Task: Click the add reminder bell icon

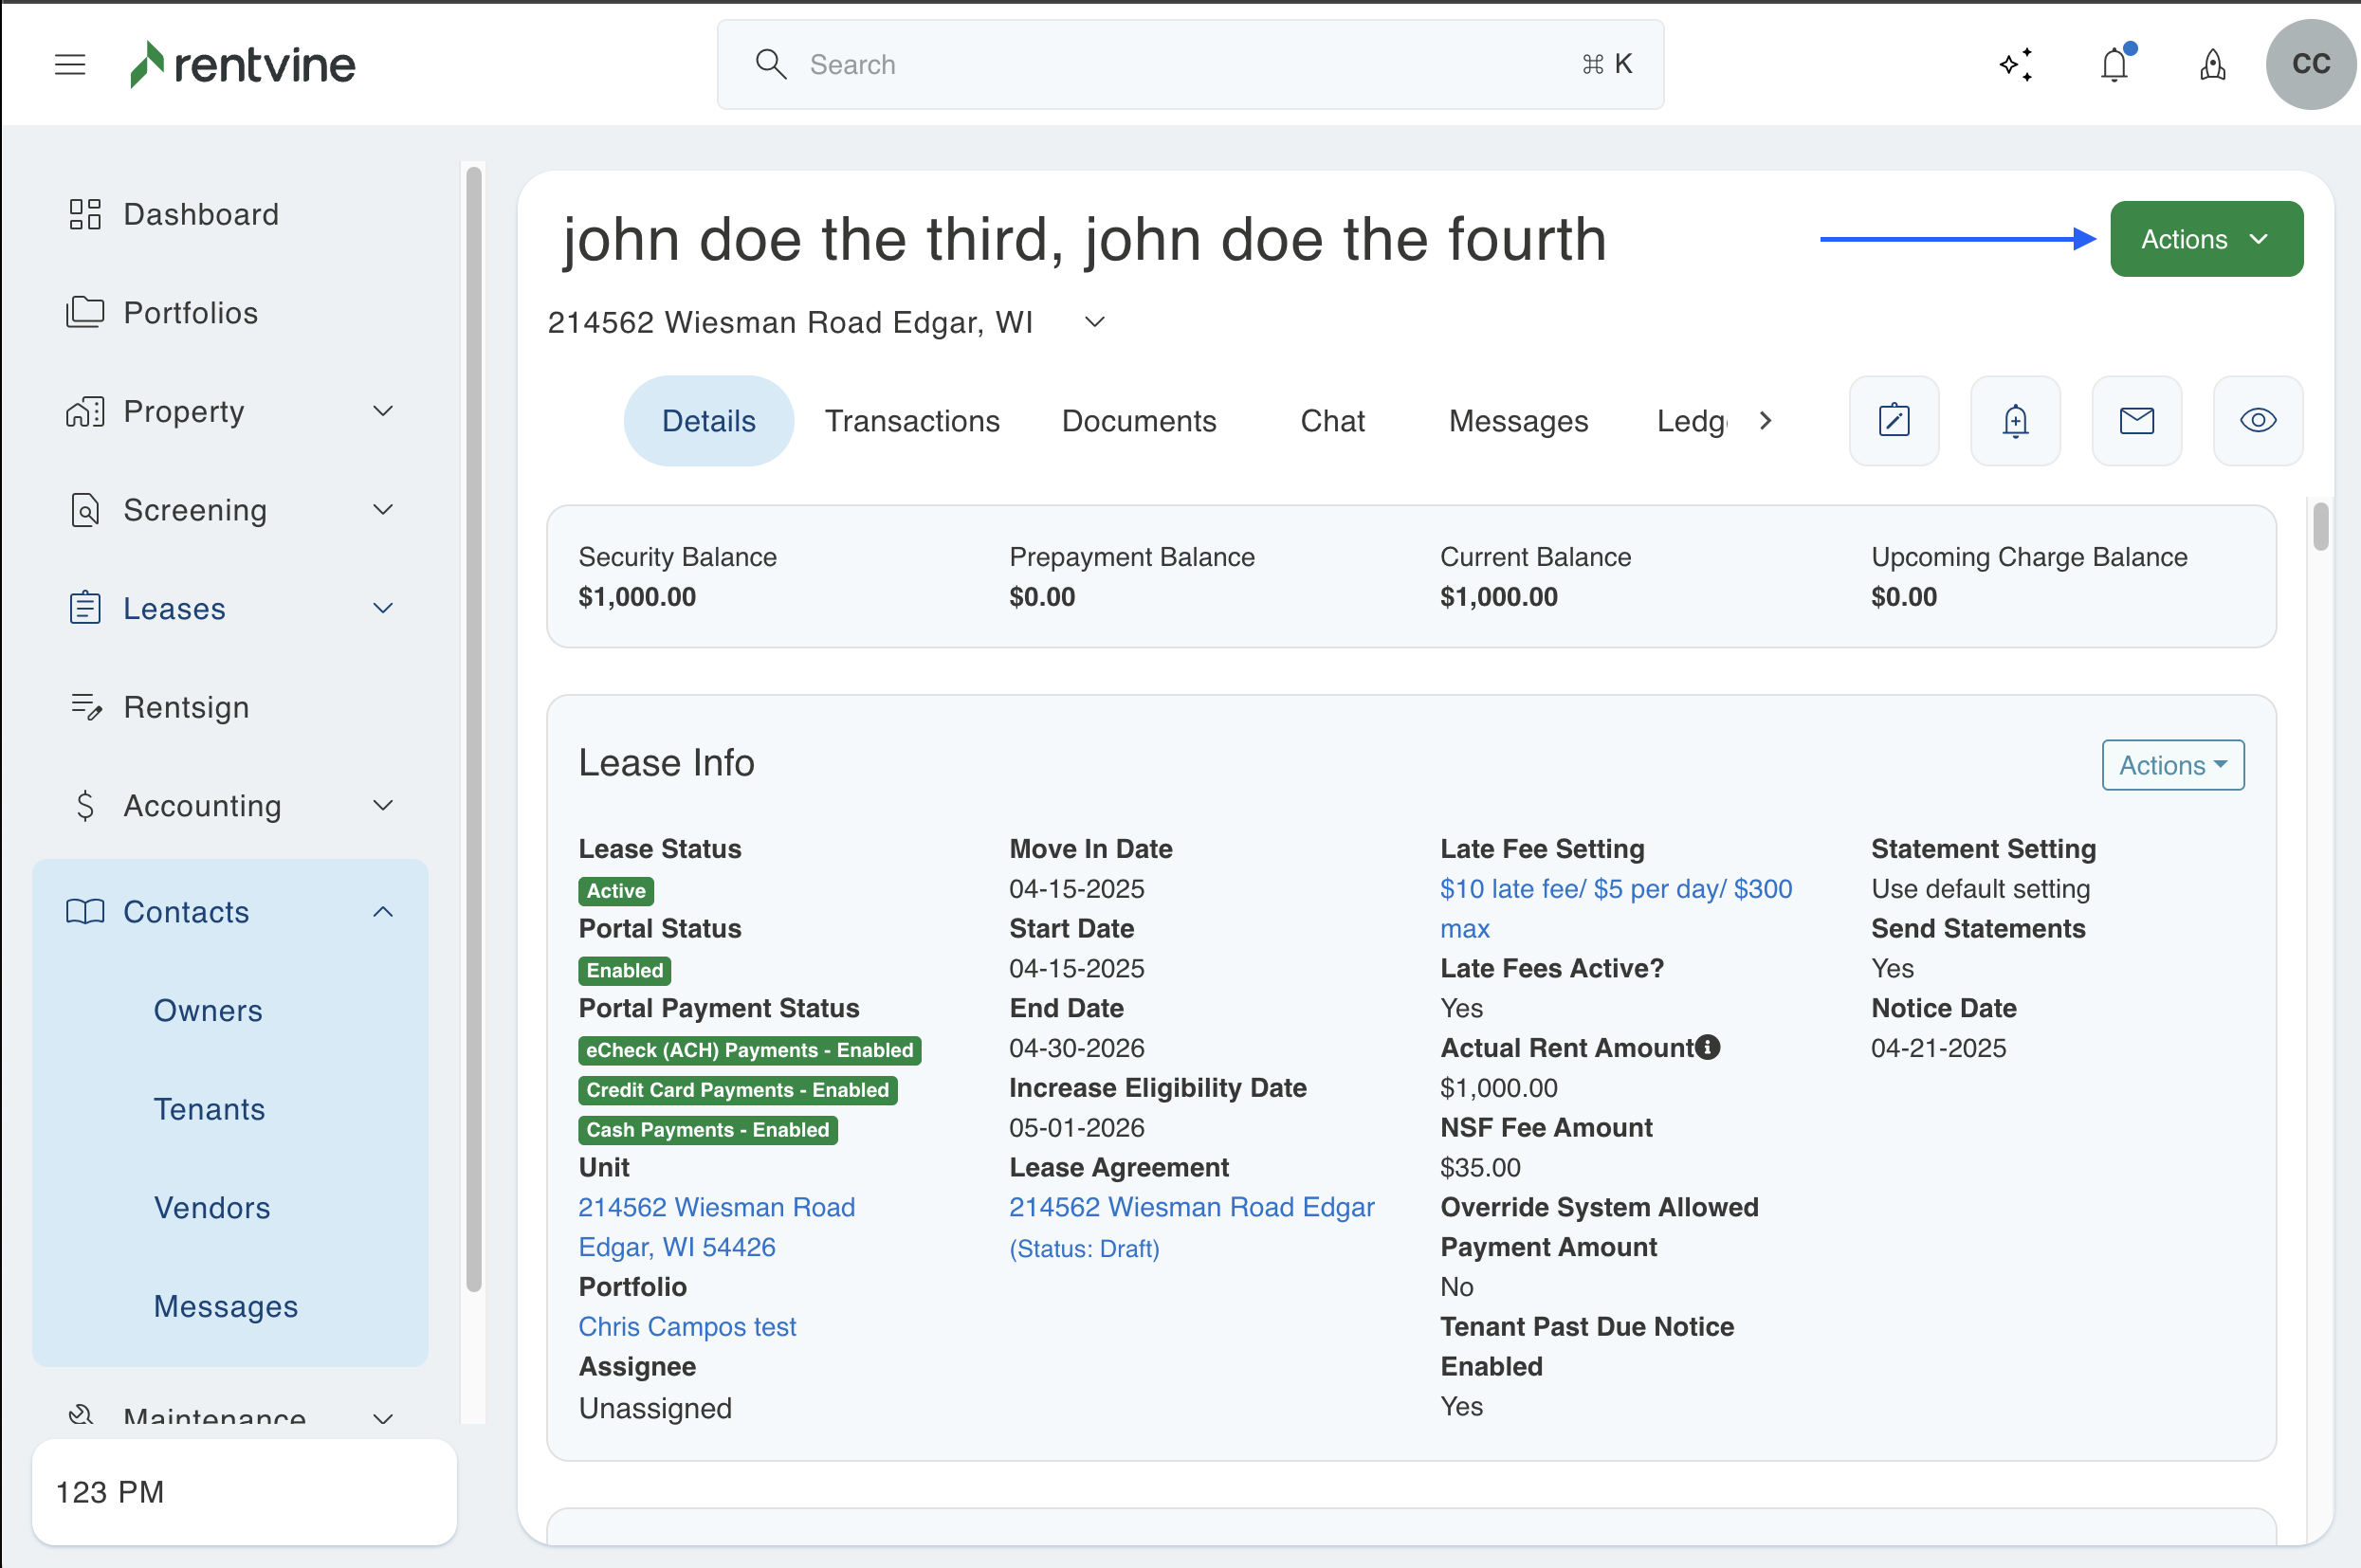Action: [x=2015, y=421]
